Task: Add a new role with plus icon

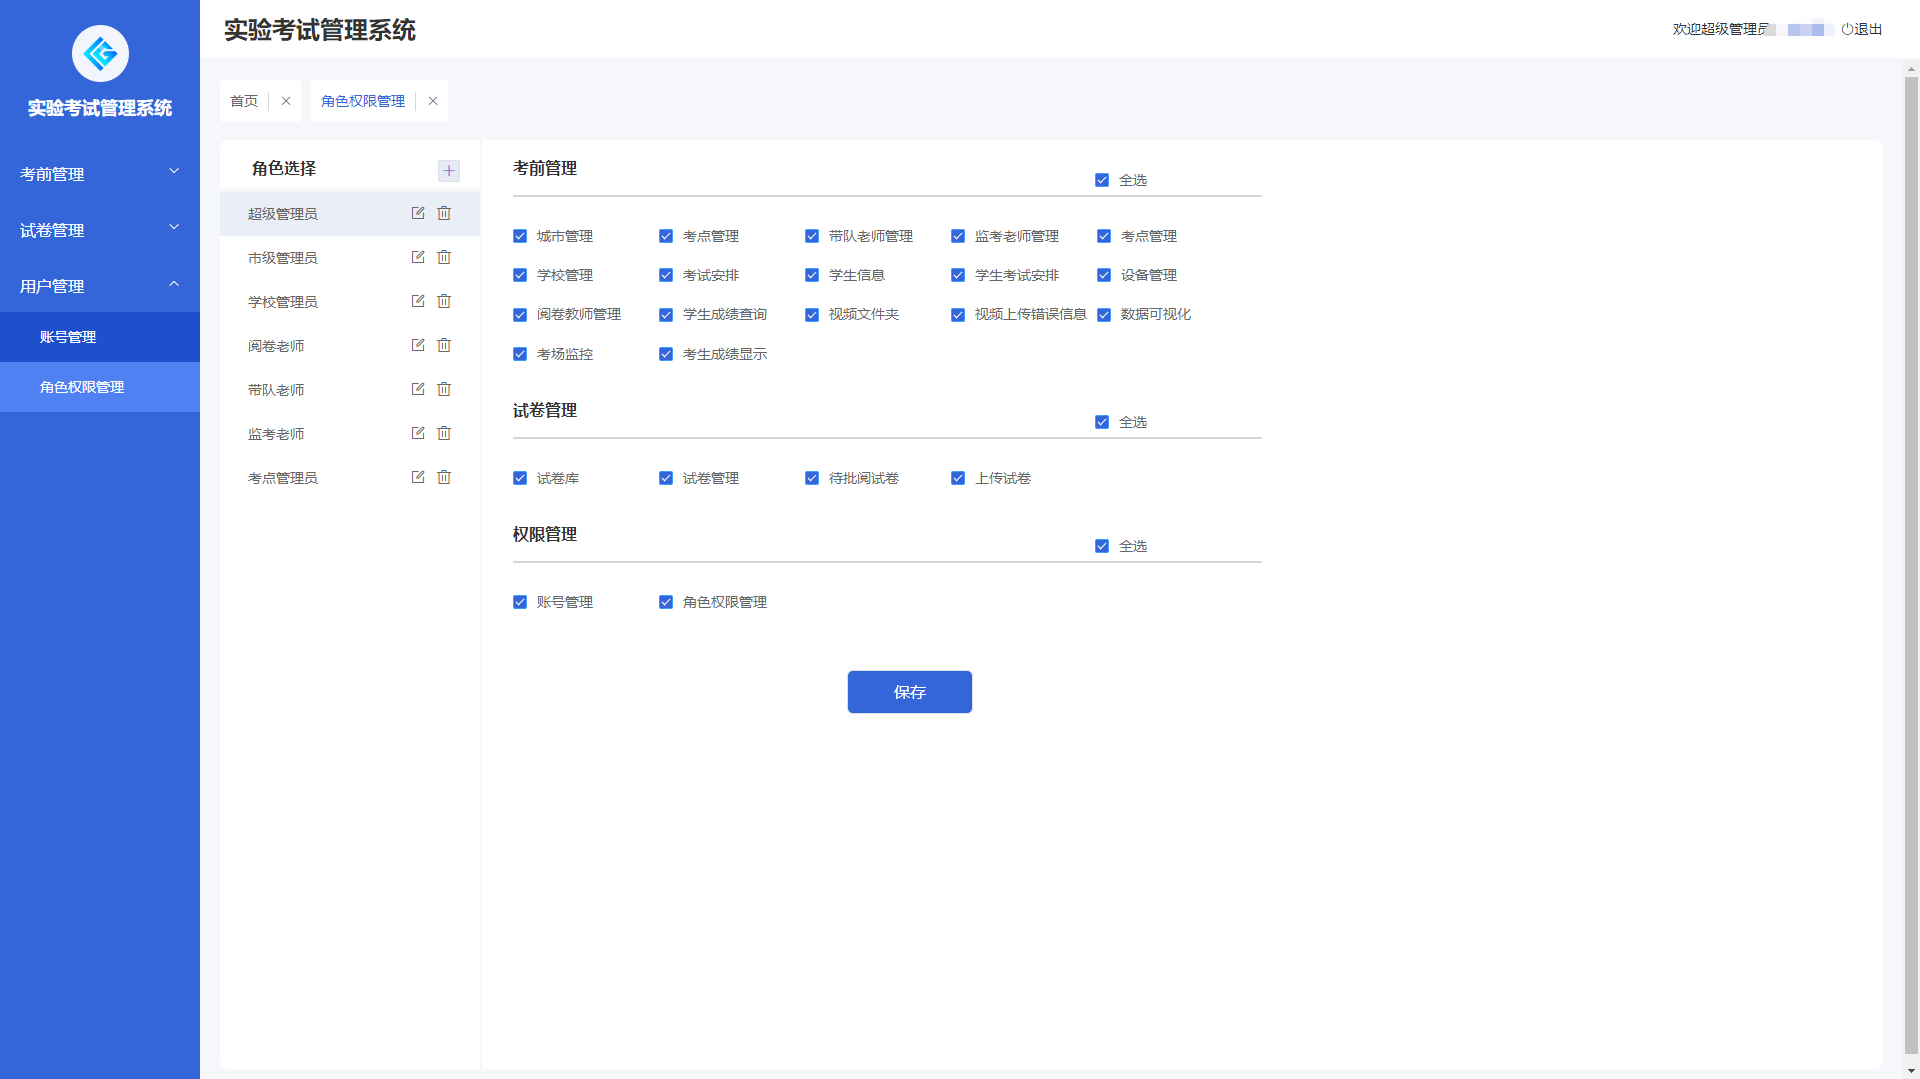Action: (x=449, y=171)
